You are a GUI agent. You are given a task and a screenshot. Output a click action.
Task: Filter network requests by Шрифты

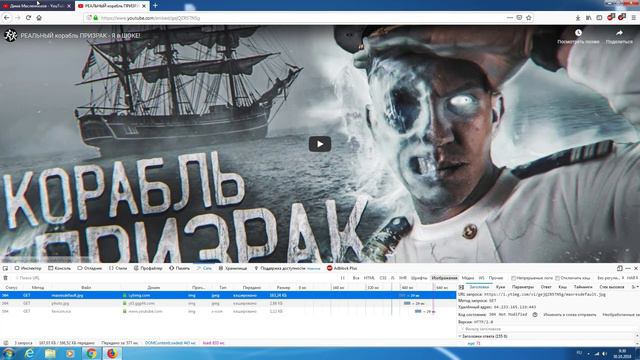pyautogui.click(x=419, y=278)
